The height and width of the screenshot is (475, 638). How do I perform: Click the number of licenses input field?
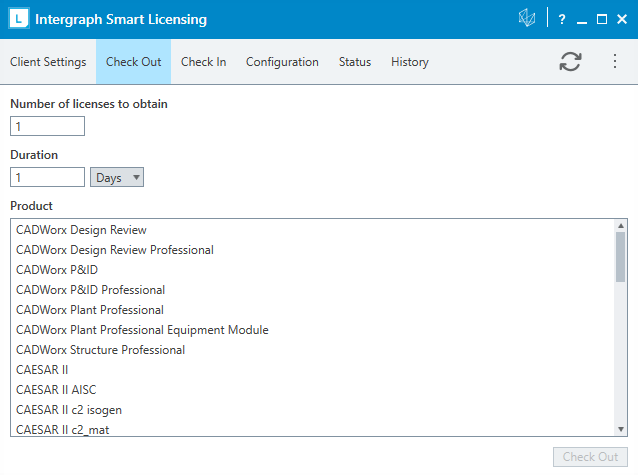point(47,126)
